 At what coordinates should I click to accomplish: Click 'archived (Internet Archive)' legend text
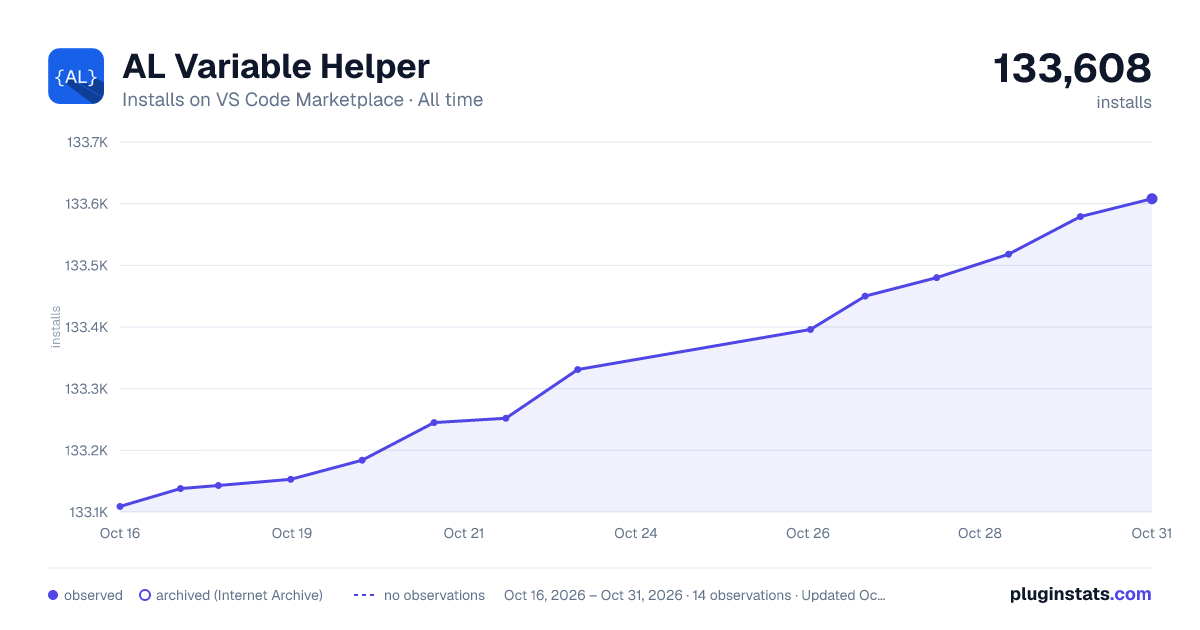[239, 595]
